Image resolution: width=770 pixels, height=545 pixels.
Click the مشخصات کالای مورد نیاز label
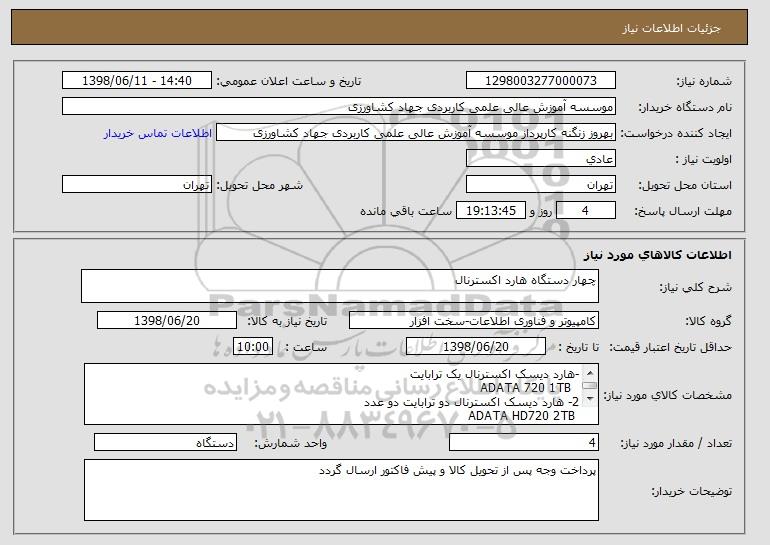click(x=667, y=395)
